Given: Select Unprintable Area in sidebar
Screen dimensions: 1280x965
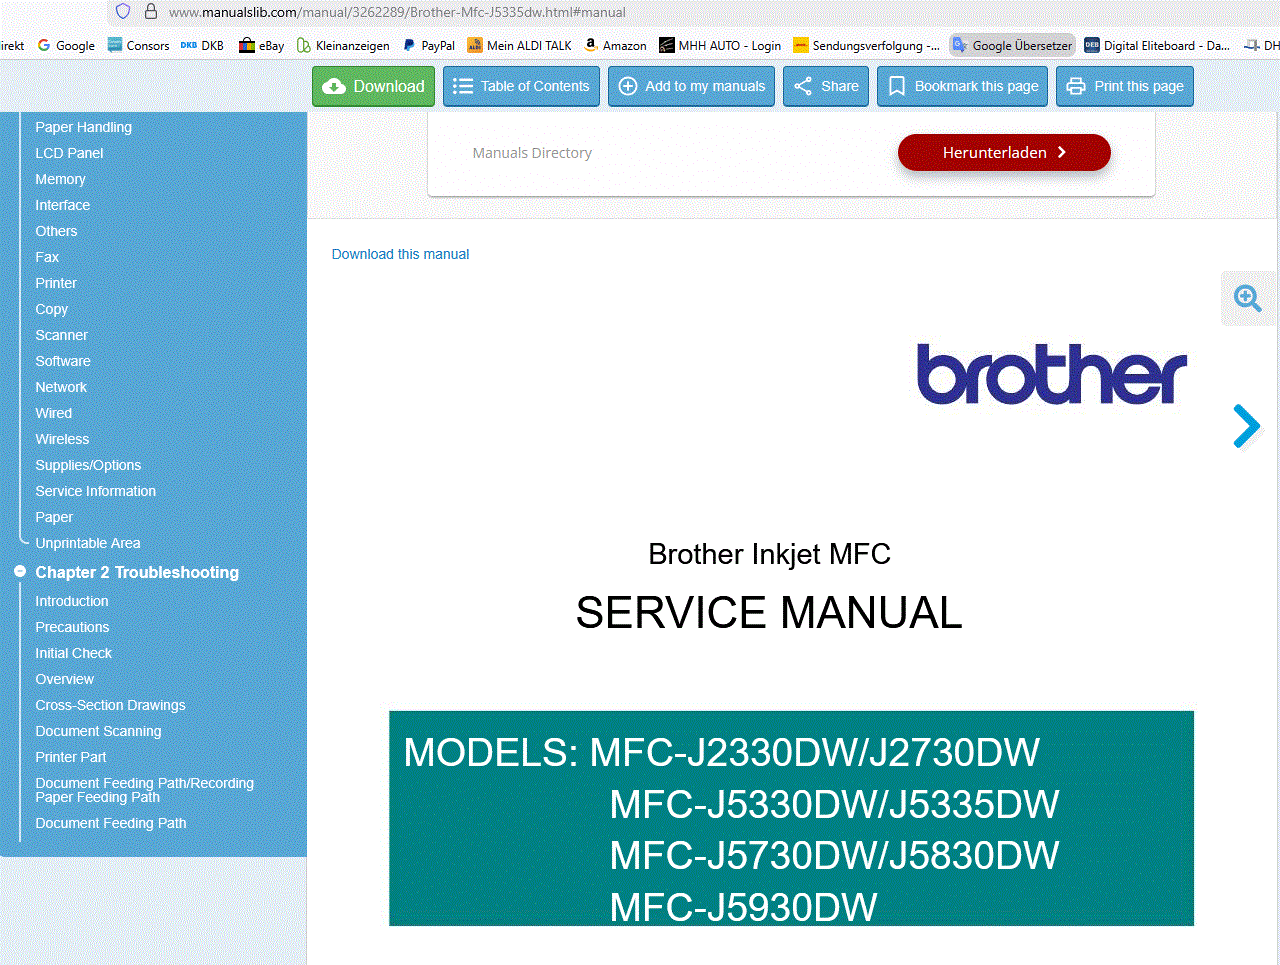Looking at the screenshot, I should pos(87,543).
